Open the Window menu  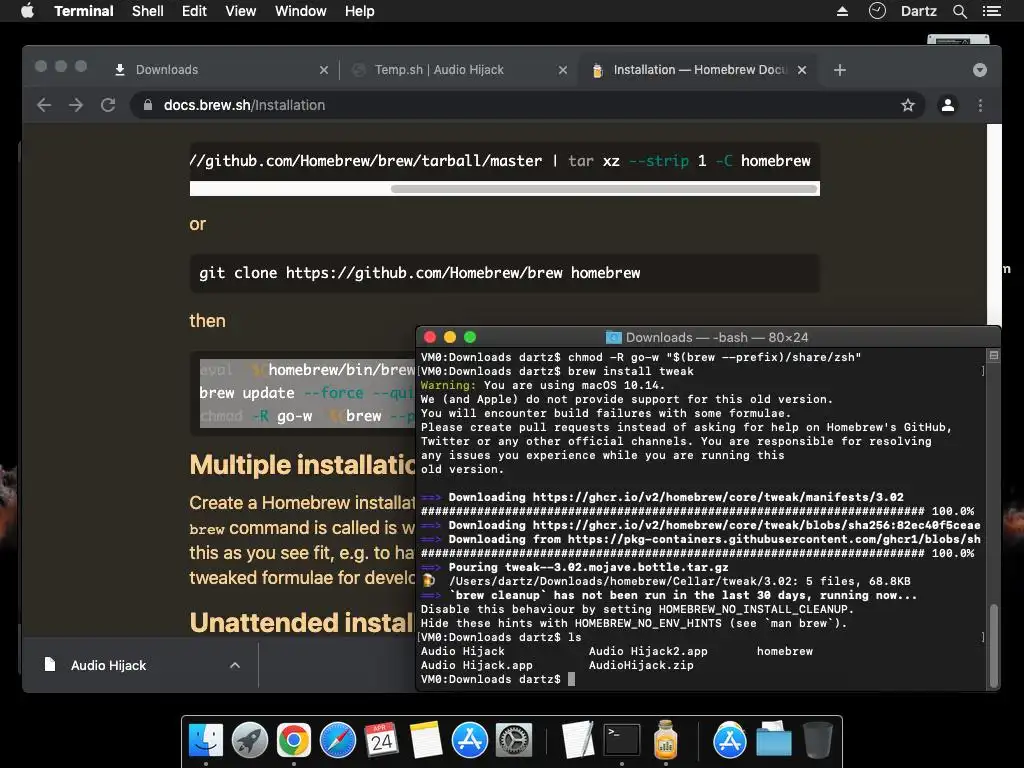click(x=300, y=11)
